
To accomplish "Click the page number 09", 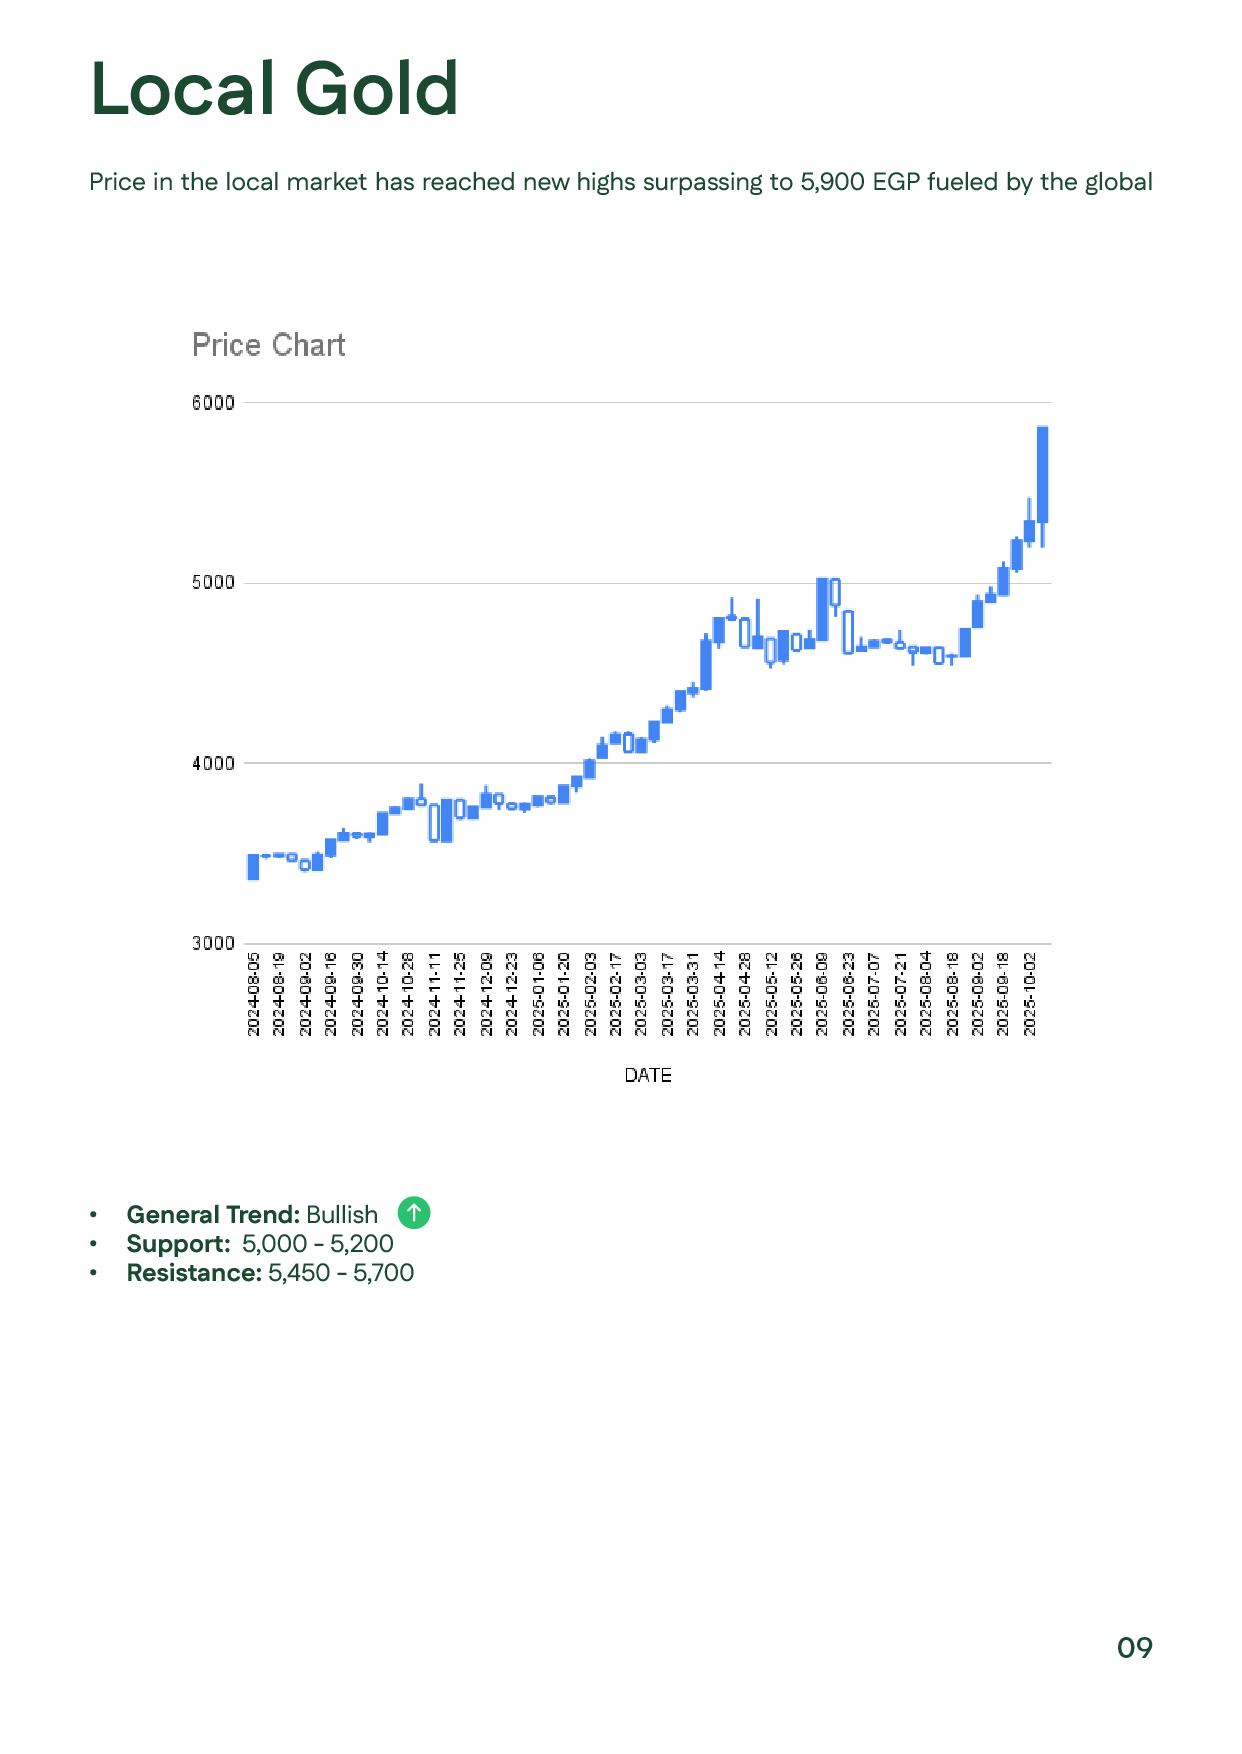I will click(x=1134, y=1647).
